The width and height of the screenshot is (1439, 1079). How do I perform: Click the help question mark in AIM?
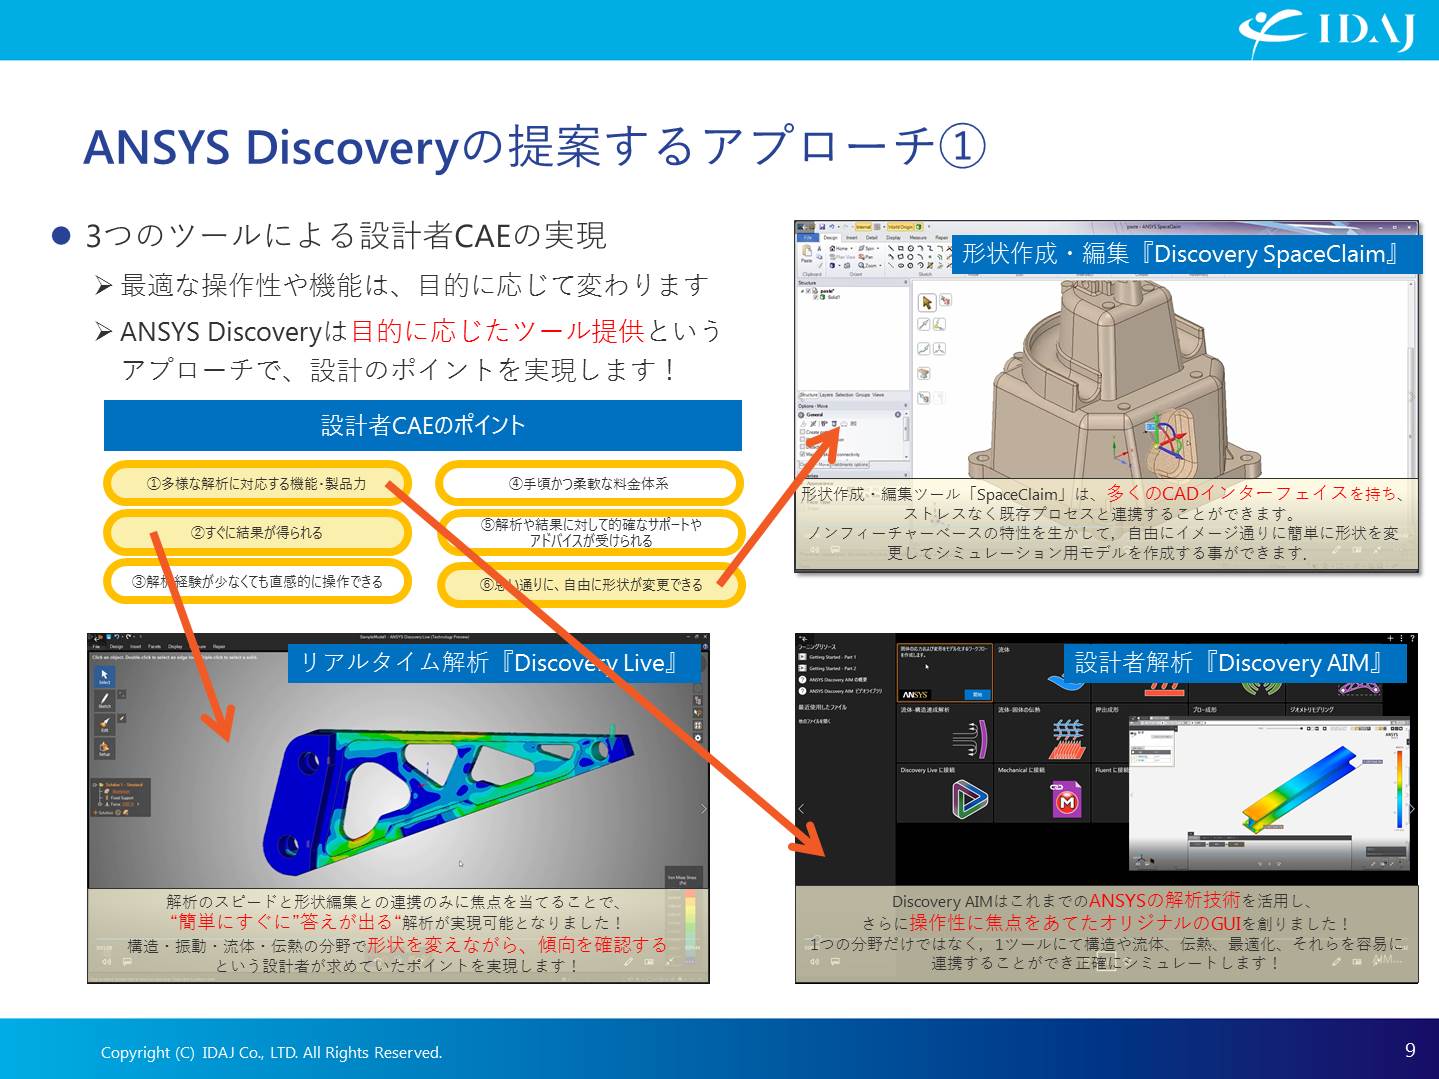1412,638
